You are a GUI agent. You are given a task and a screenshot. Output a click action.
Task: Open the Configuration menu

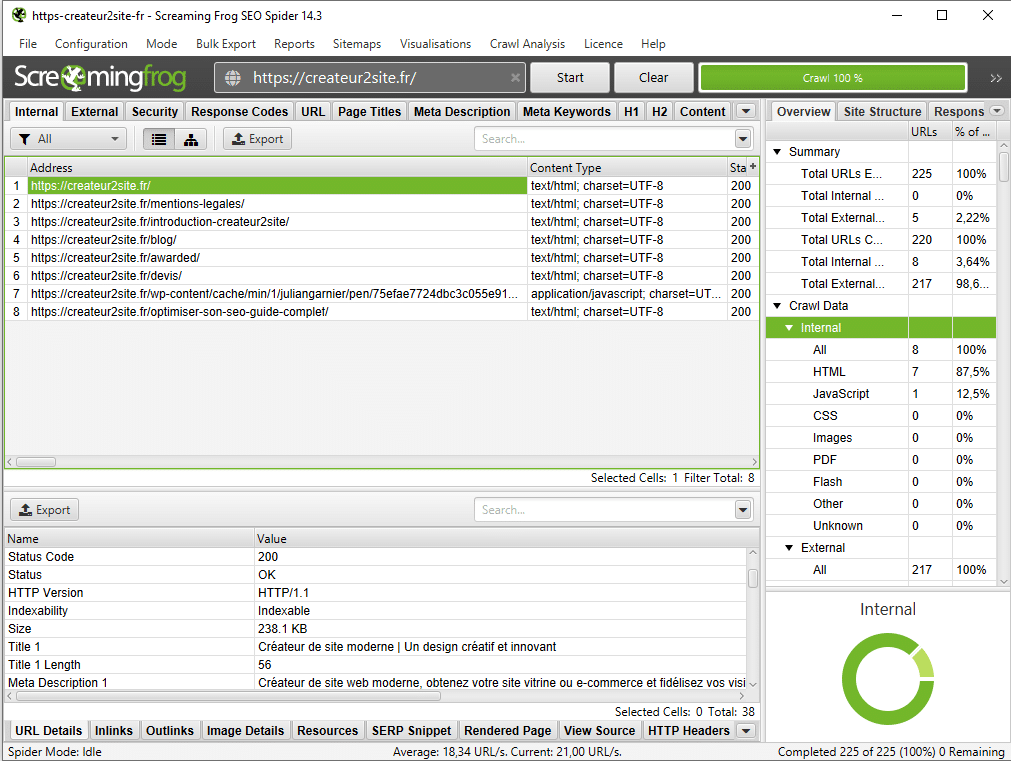(x=91, y=44)
